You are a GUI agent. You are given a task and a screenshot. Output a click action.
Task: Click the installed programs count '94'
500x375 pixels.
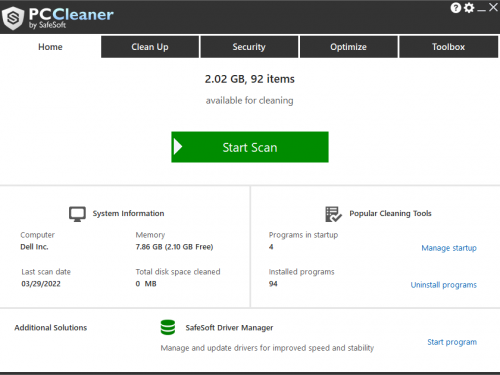coord(273,284)
